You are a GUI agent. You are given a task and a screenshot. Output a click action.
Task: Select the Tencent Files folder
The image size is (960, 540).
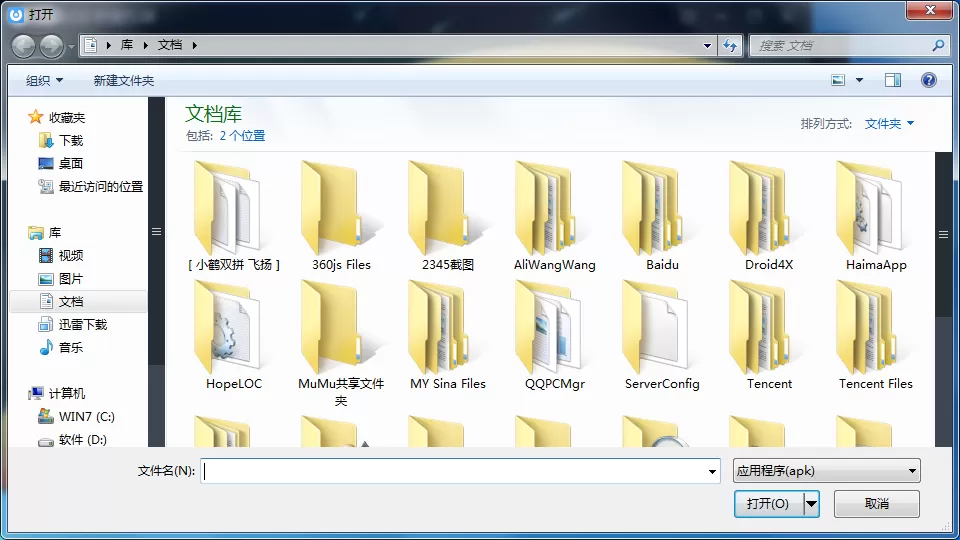[x=876, y=335]
